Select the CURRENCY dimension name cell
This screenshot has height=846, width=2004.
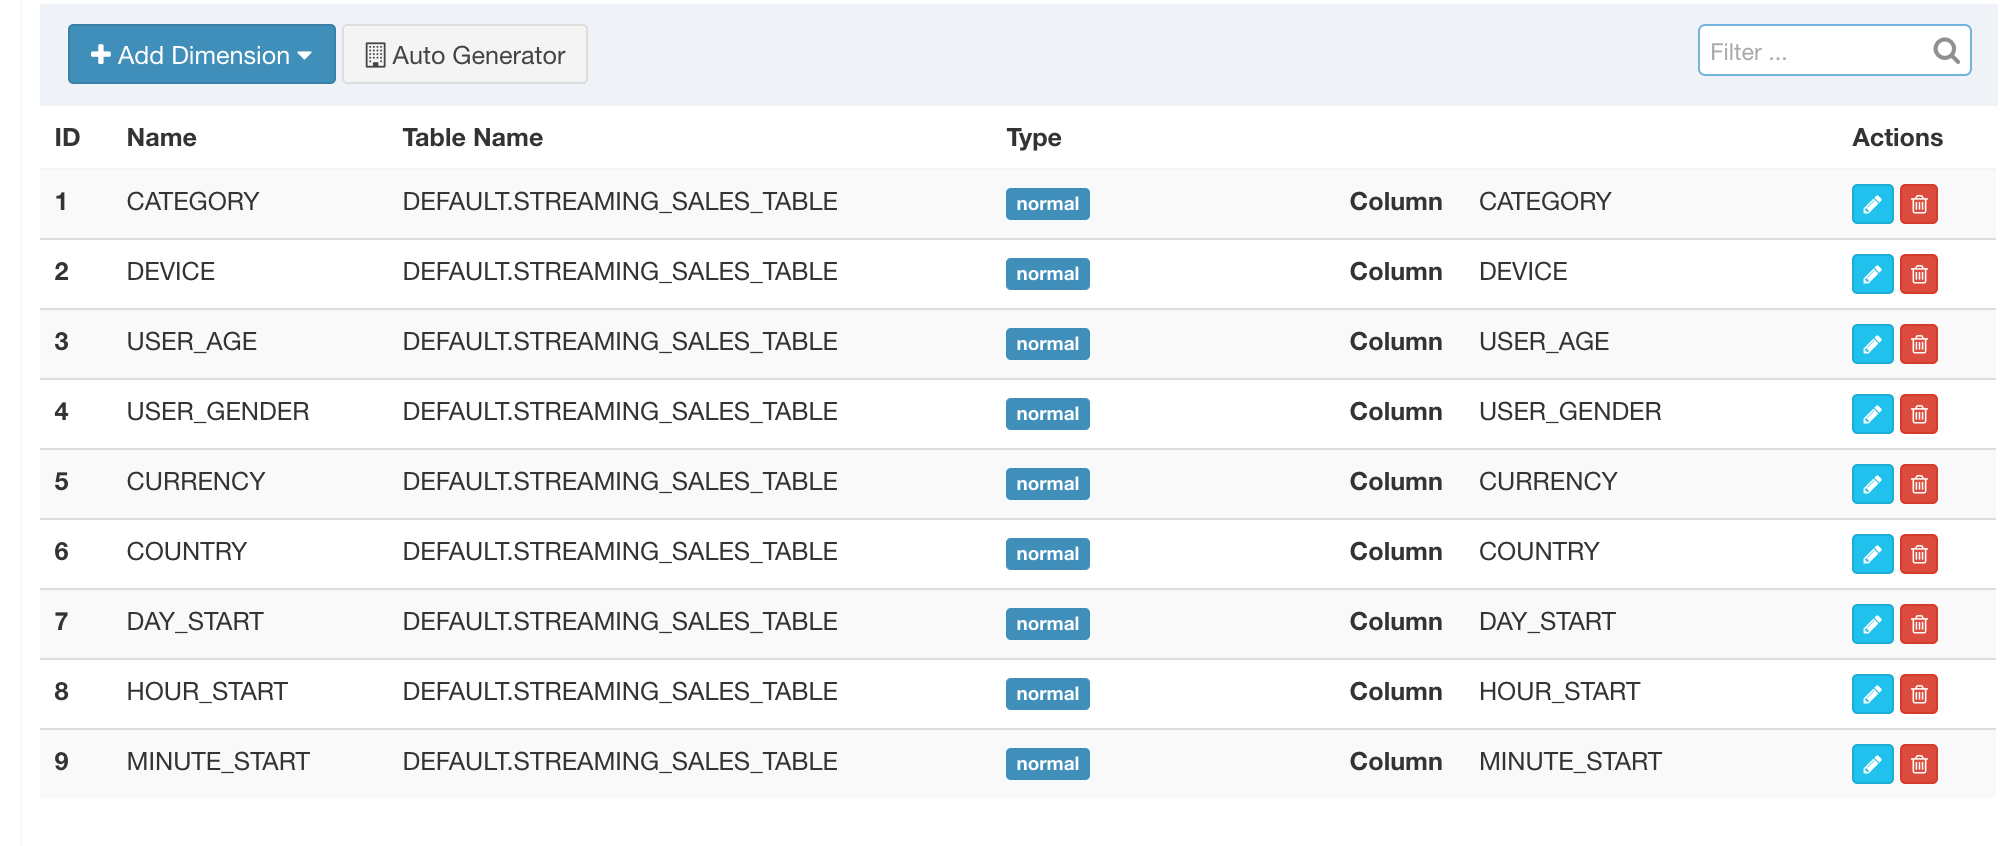point(196,482)
